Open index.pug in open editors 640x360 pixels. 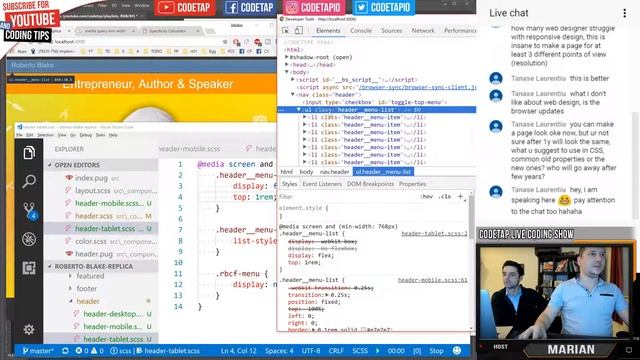point(91,178)
